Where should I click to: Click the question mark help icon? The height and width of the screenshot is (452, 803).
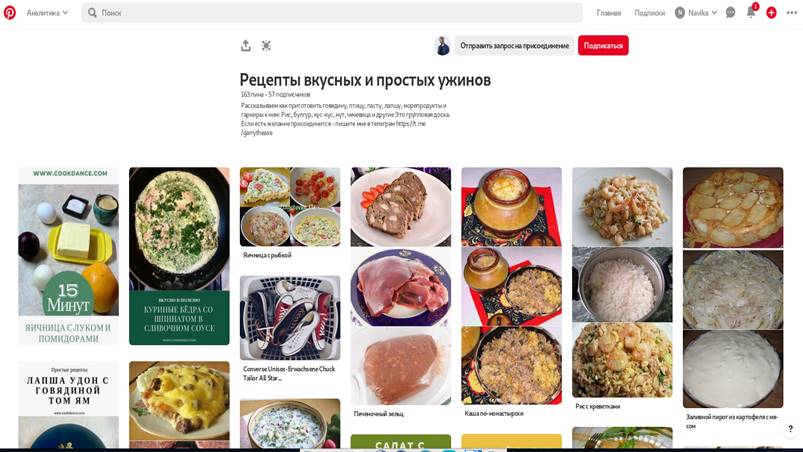click(790, 429)
